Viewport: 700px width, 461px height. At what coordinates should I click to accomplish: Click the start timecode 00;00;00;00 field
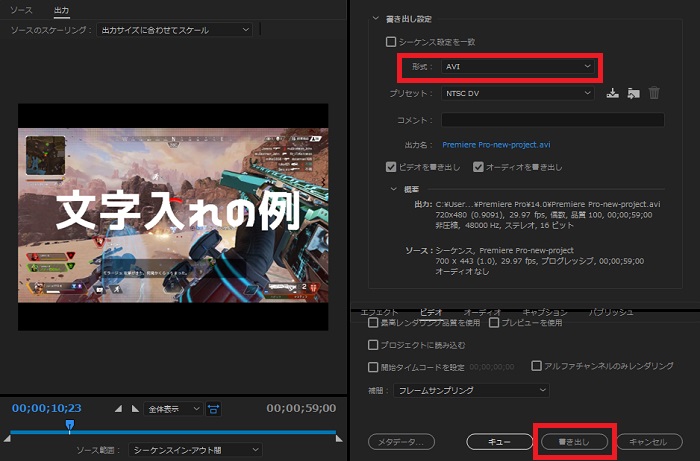click(492, 367)
